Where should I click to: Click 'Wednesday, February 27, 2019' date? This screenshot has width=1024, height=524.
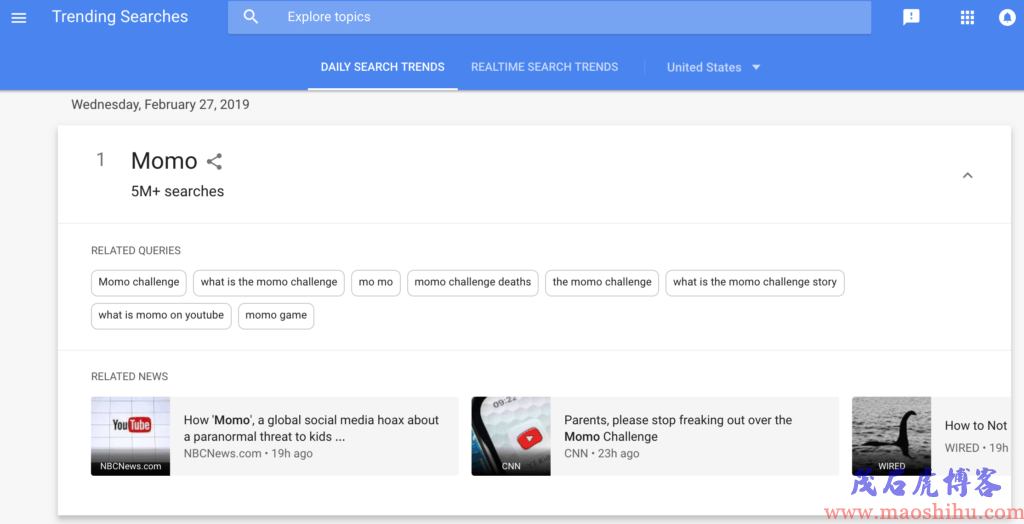coord(160,105)
